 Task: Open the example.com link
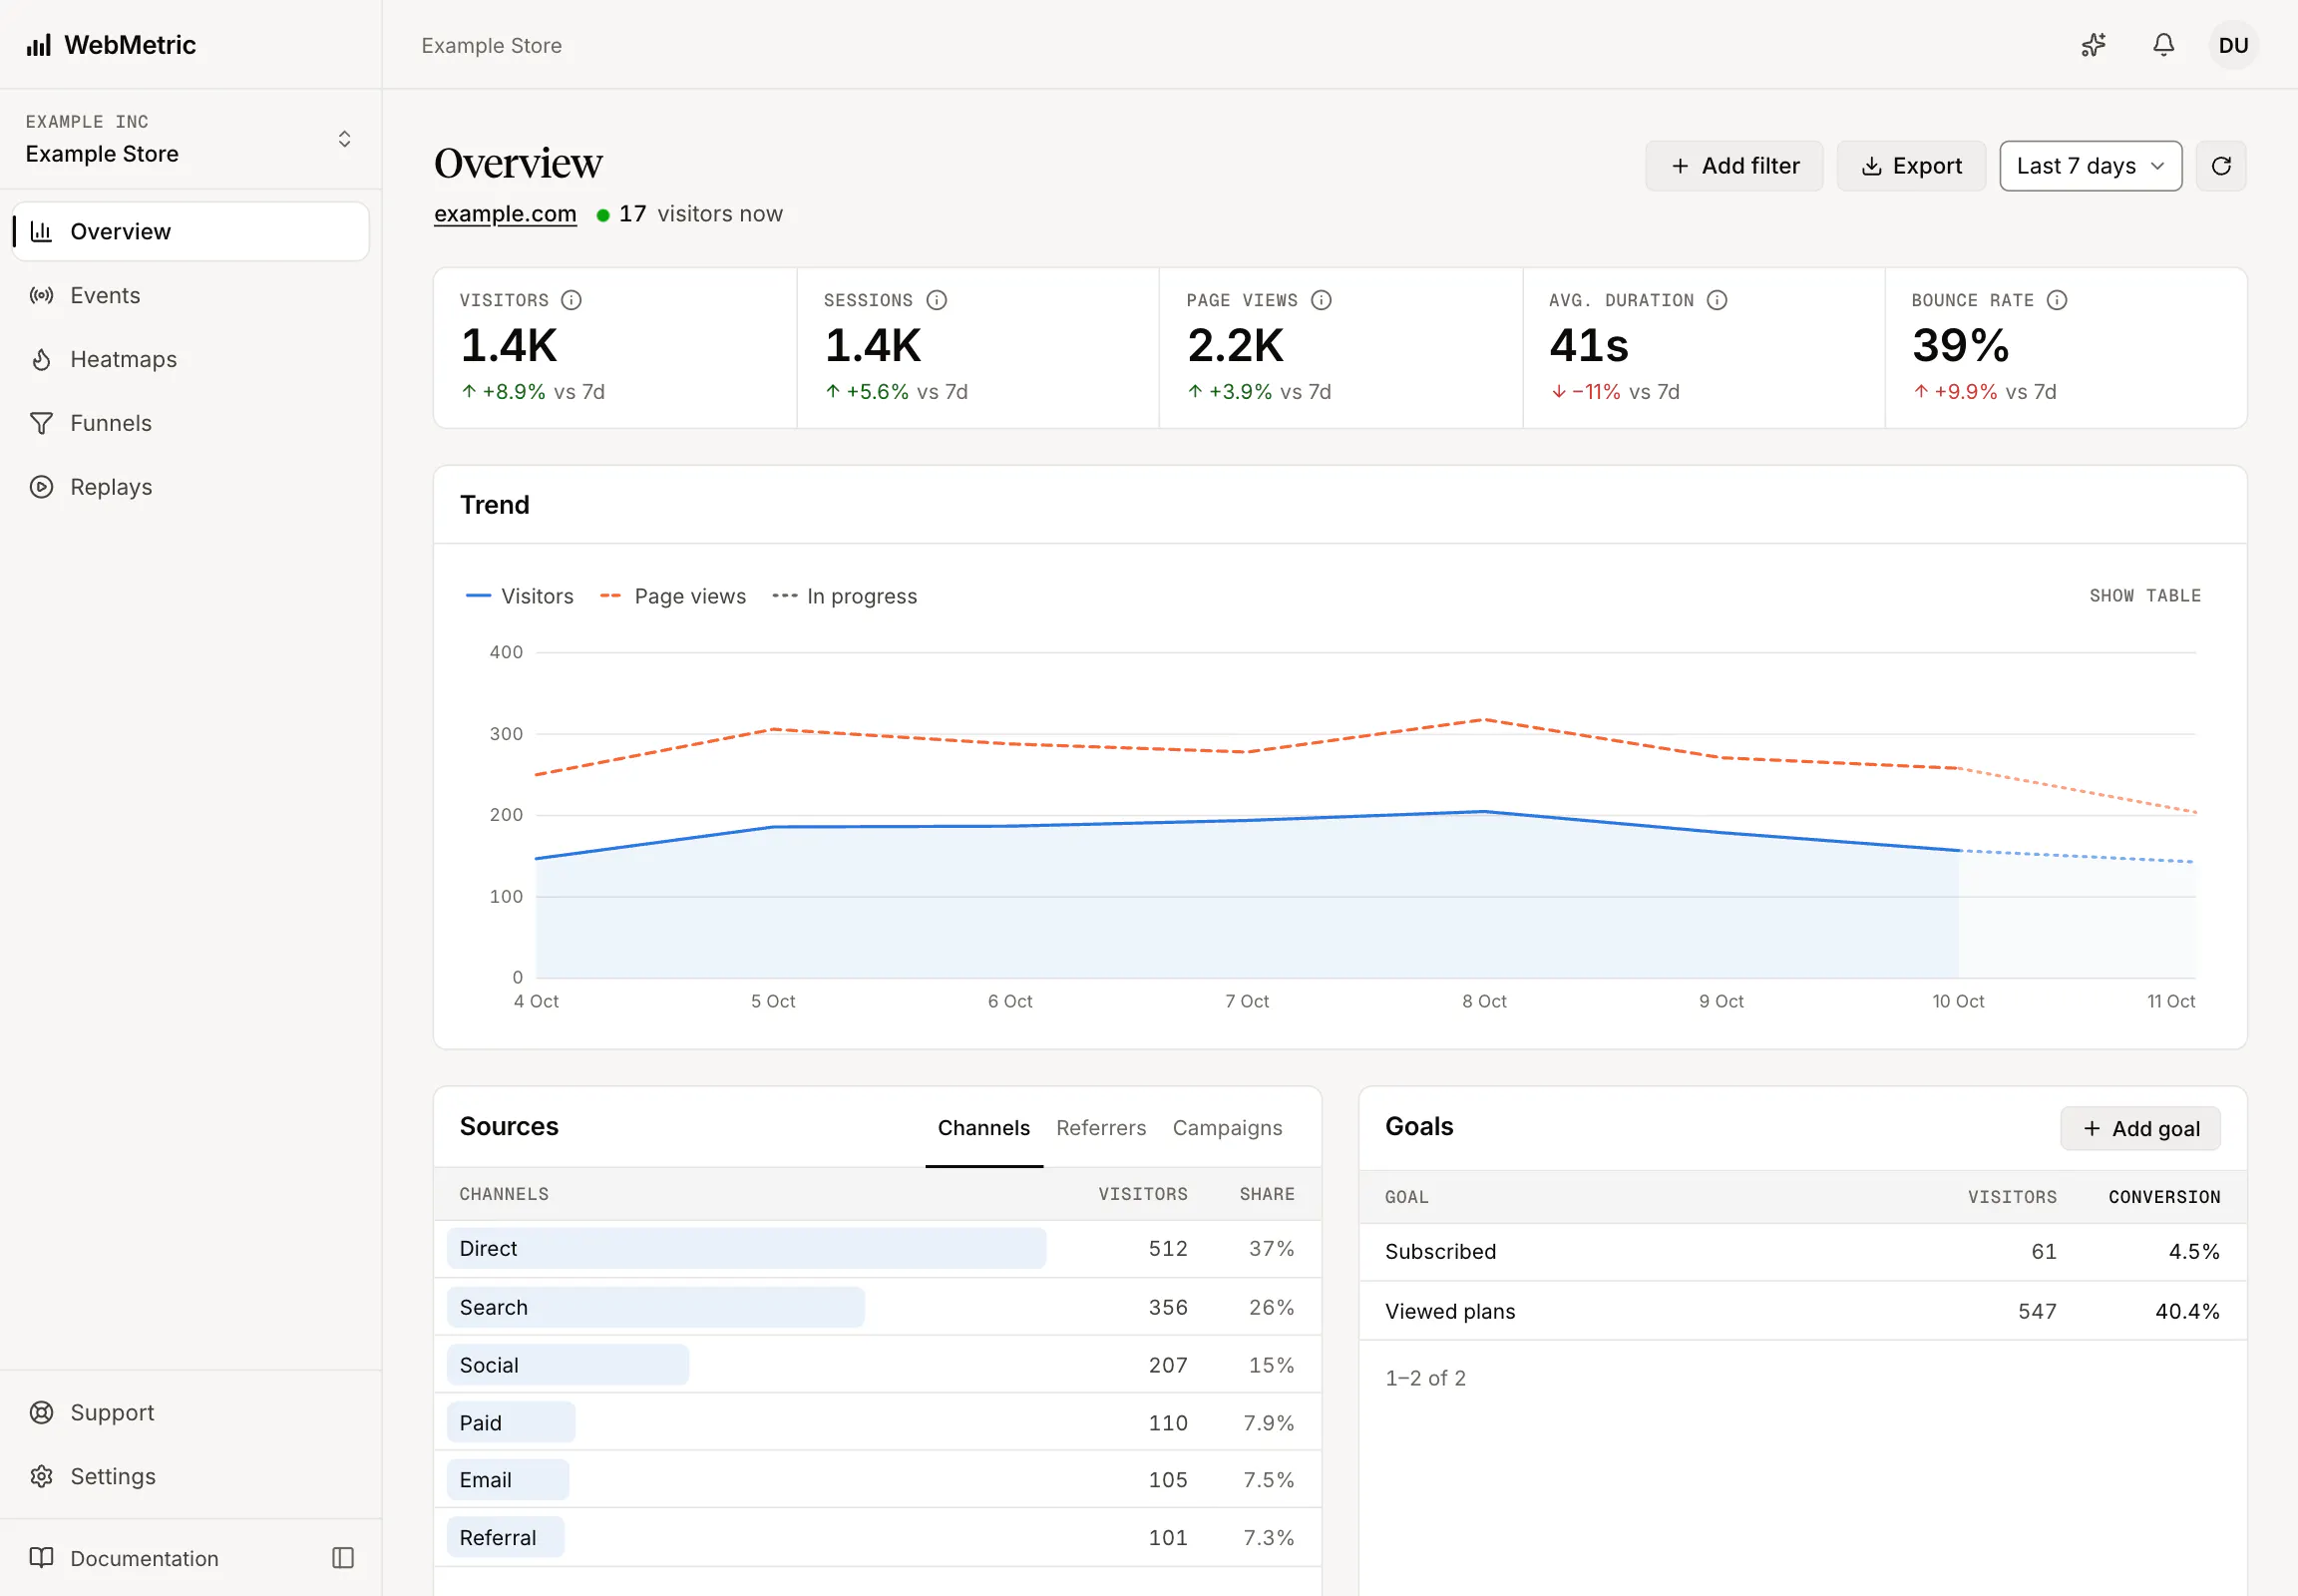(x=505, y=214)
